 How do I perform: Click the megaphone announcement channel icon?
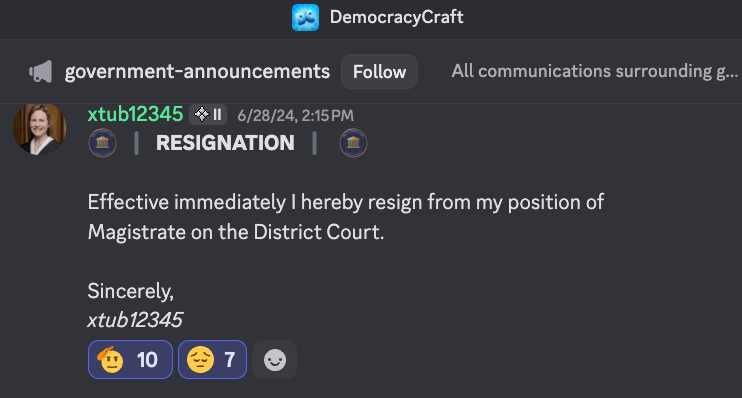[41, 71]
